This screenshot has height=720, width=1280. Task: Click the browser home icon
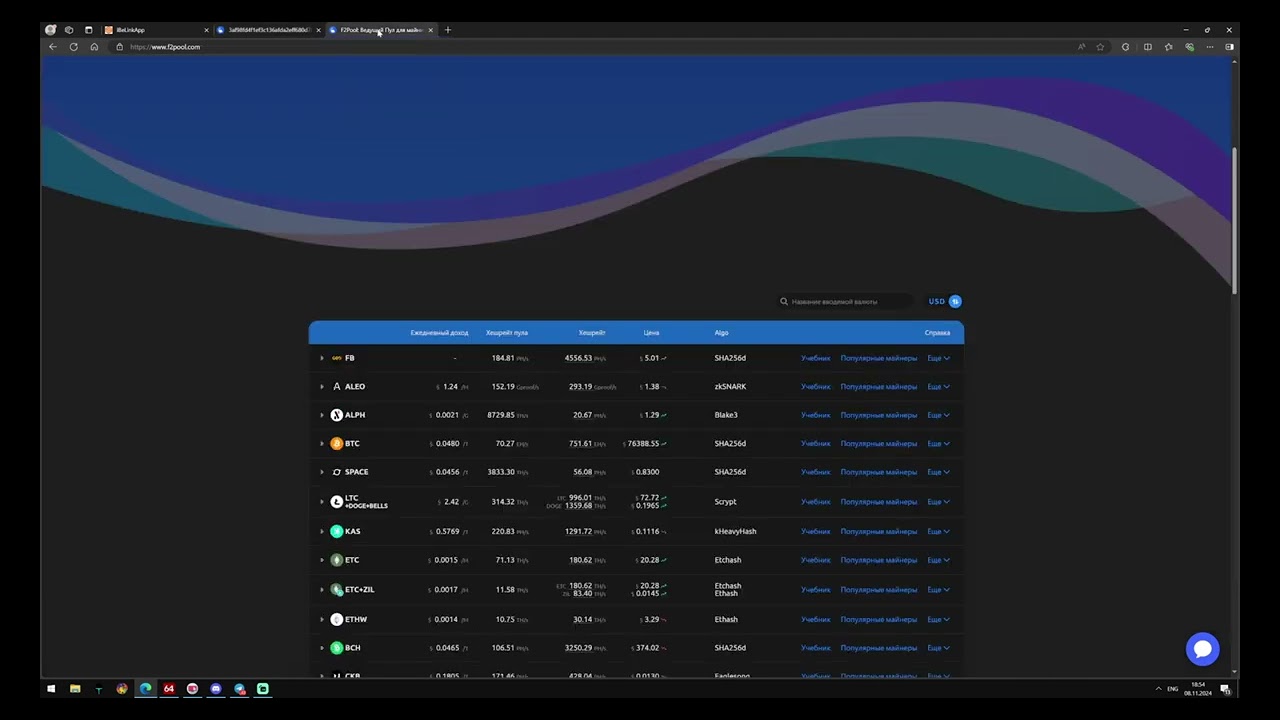pyautogui.click(x=94, y=47)
